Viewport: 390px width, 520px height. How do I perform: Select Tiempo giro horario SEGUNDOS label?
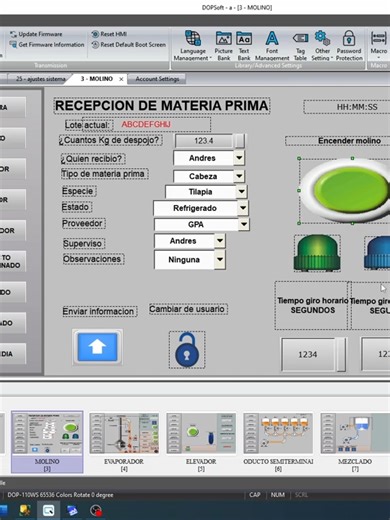click(x=313, y=305)
